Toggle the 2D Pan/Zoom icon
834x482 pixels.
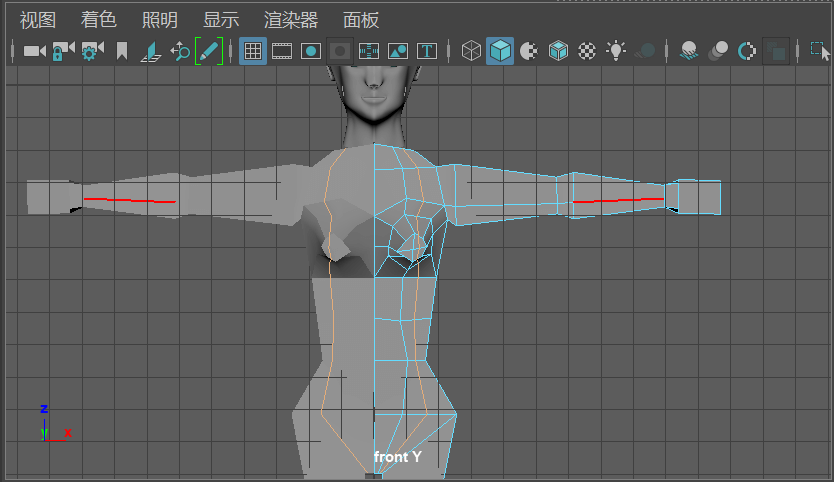click(x=180, y=51)
